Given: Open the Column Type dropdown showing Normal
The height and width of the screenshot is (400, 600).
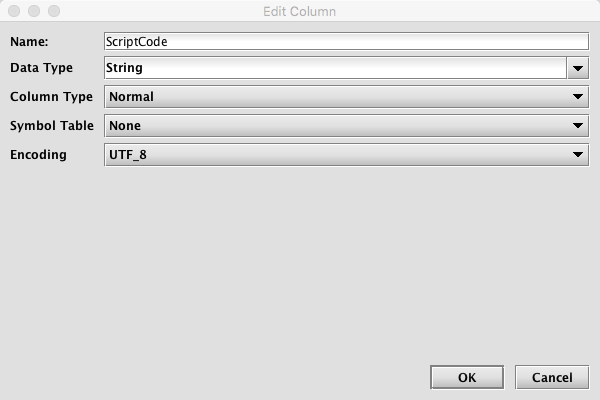Looking at the screenshot, I should point(346,97).
